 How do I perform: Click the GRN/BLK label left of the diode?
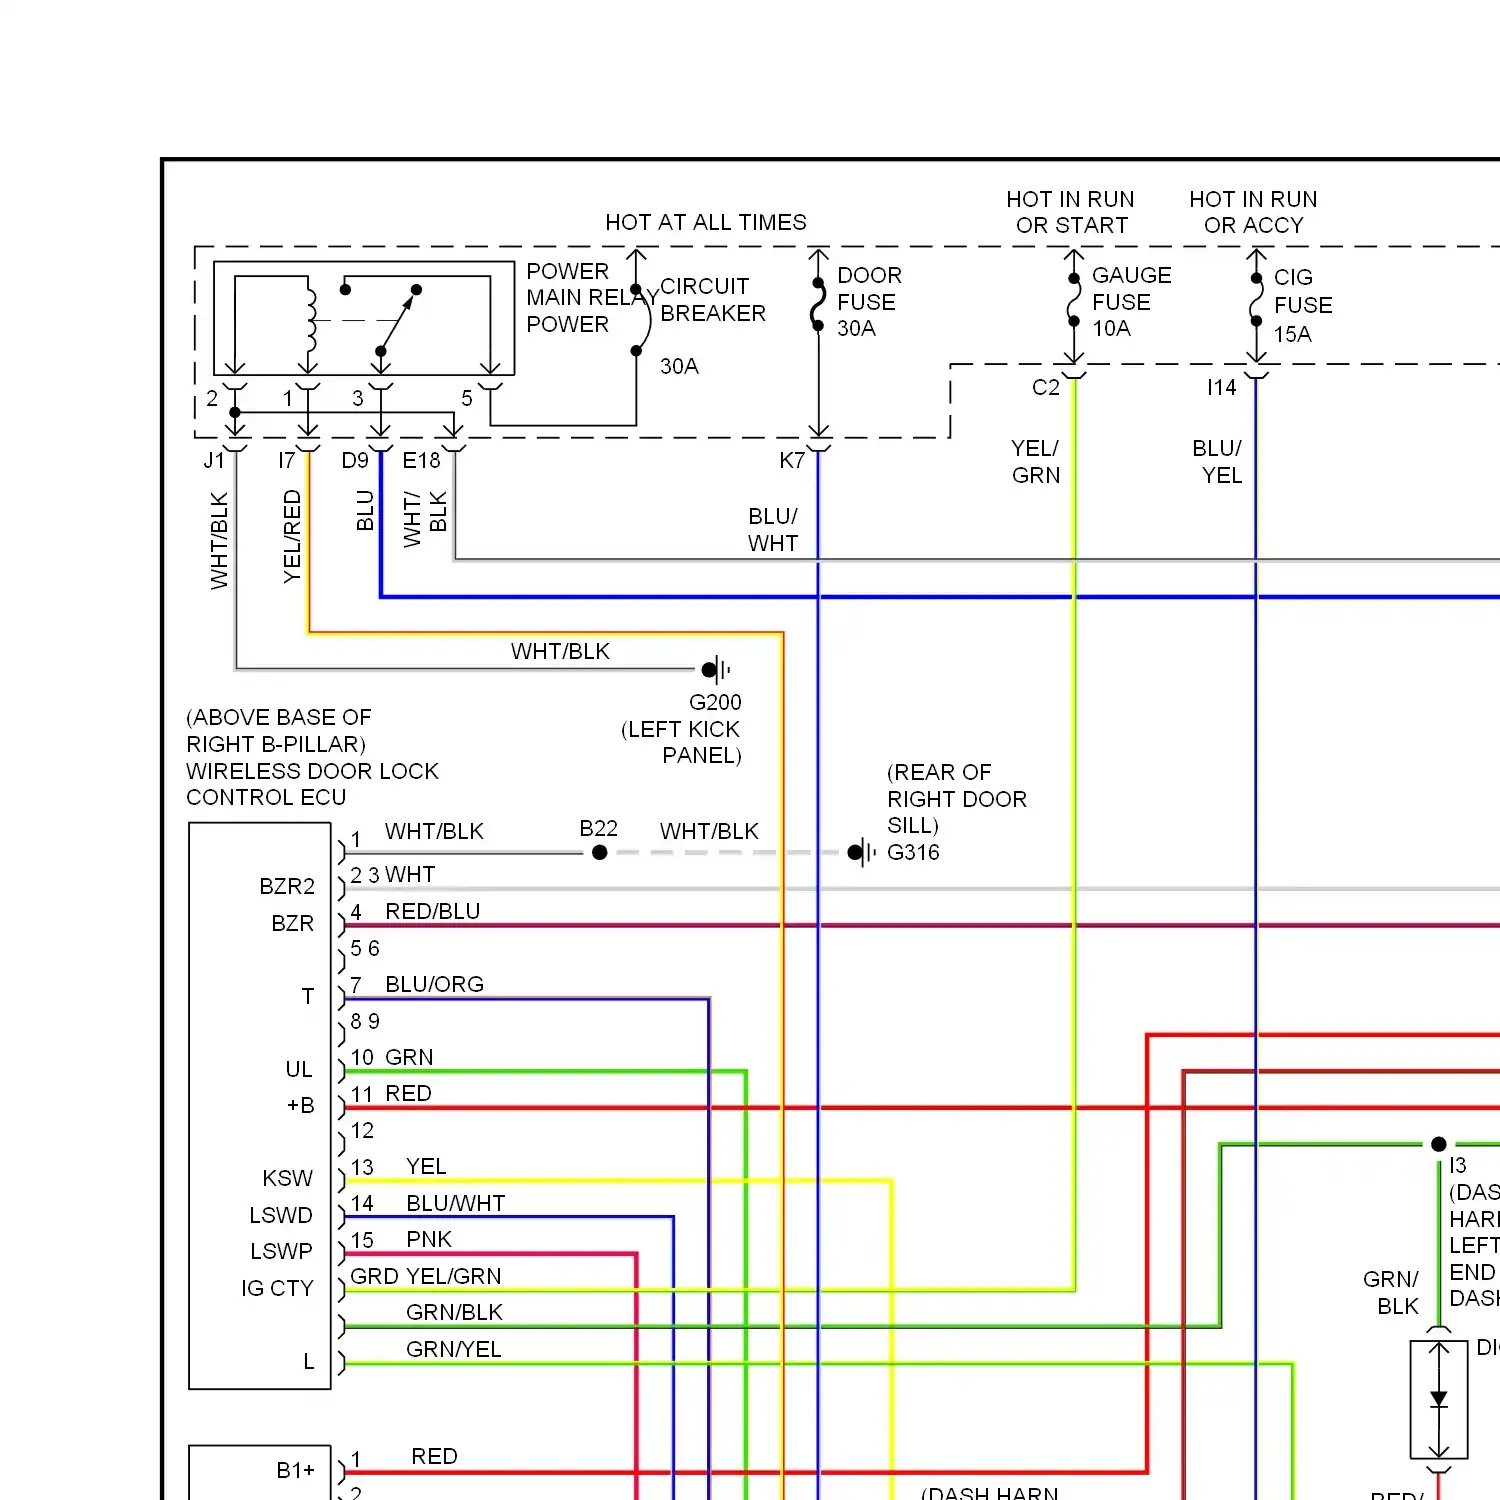click(x=1391, y=1293)
